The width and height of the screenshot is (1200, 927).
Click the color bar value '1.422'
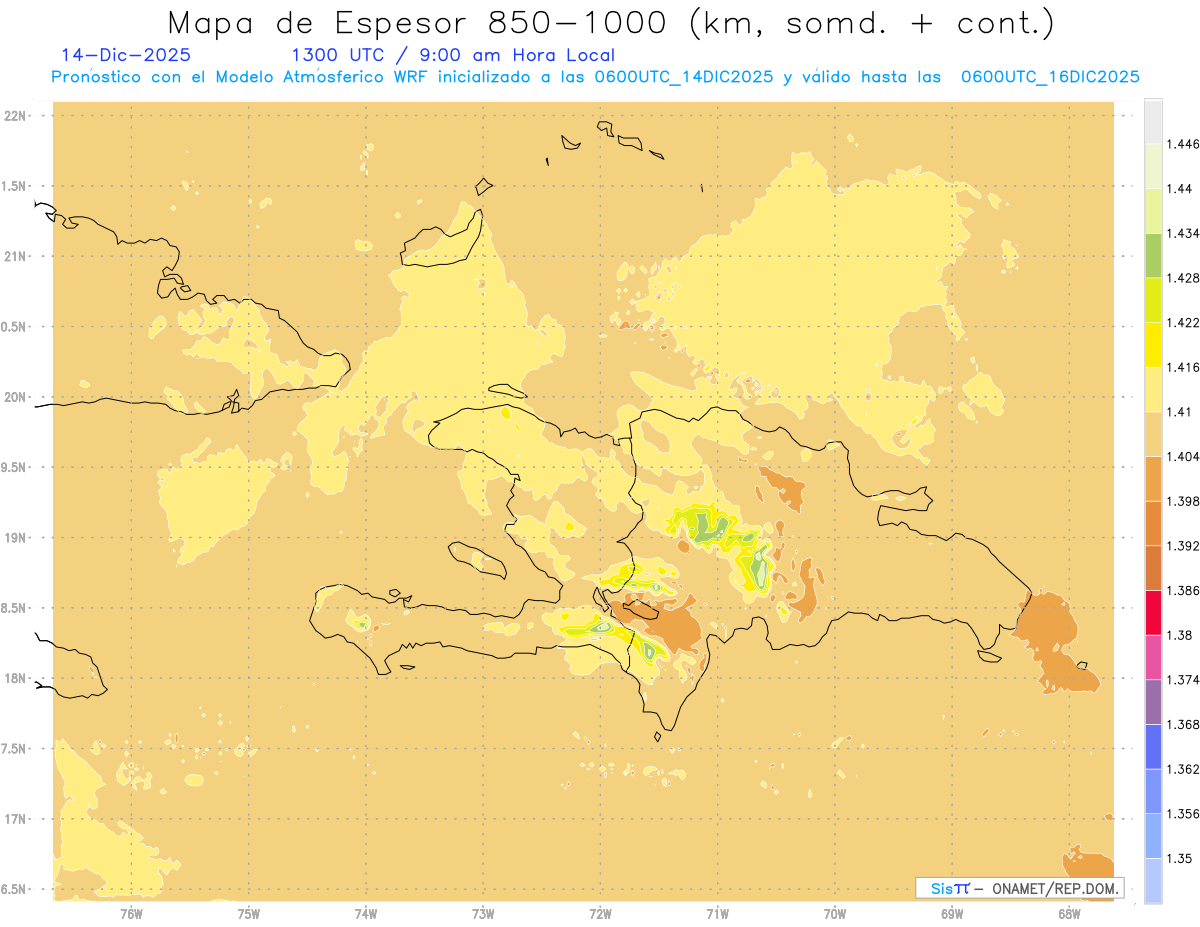point(1183,322)
